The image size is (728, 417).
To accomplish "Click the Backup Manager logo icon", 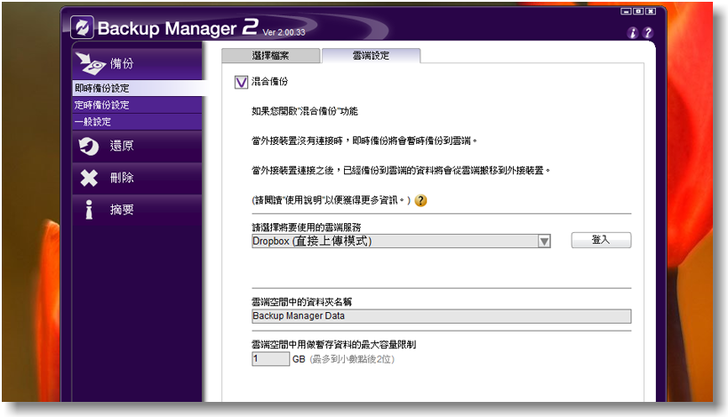I will coord(82,27).
